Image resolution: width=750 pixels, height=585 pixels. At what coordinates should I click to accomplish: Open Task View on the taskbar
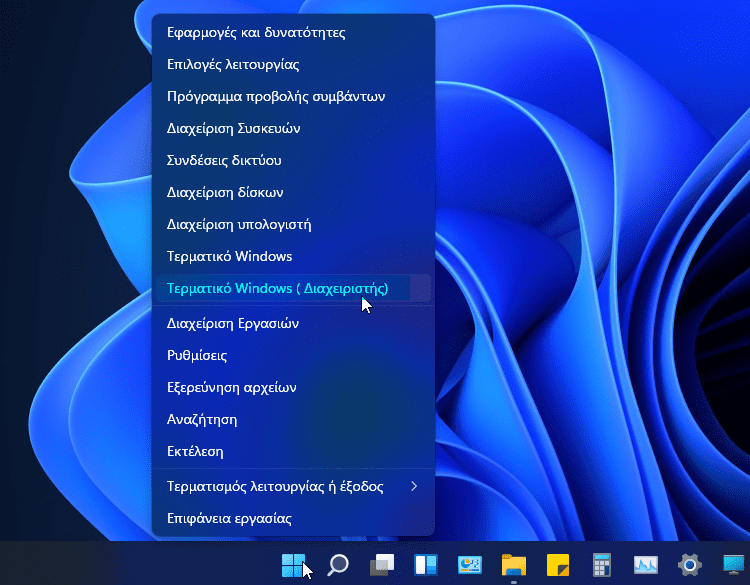(x=382, y=565)
